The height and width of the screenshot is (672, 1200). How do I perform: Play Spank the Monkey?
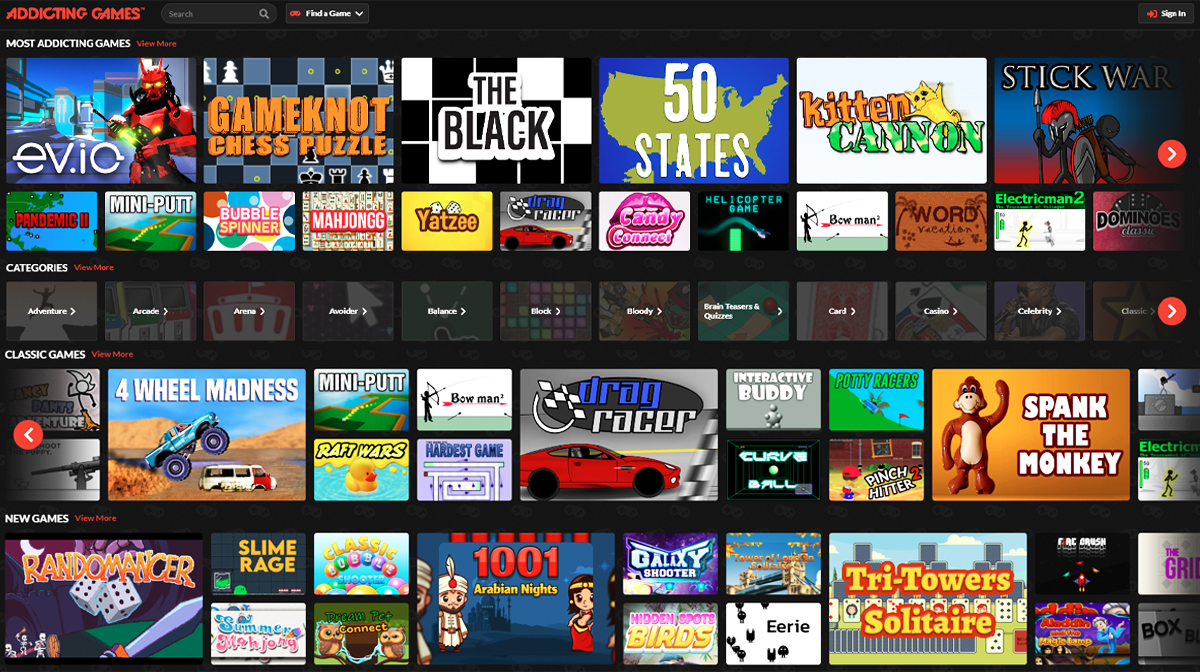[x=1031, y=434]
